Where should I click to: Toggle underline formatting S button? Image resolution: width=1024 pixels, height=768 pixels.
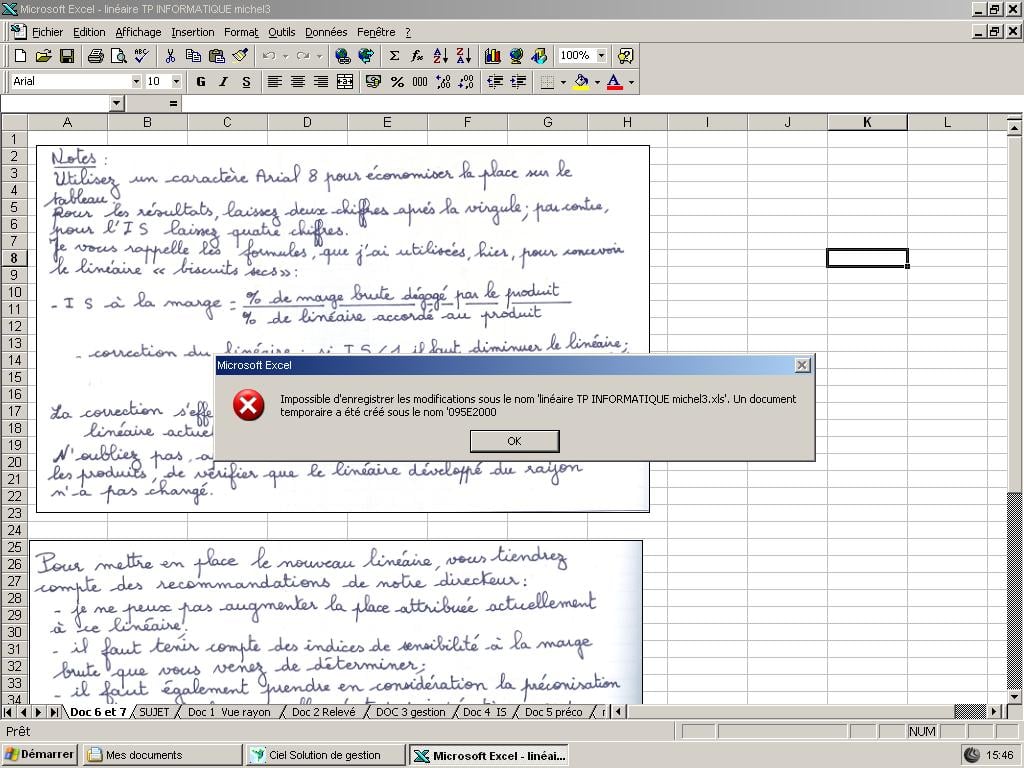pos(246,82)
